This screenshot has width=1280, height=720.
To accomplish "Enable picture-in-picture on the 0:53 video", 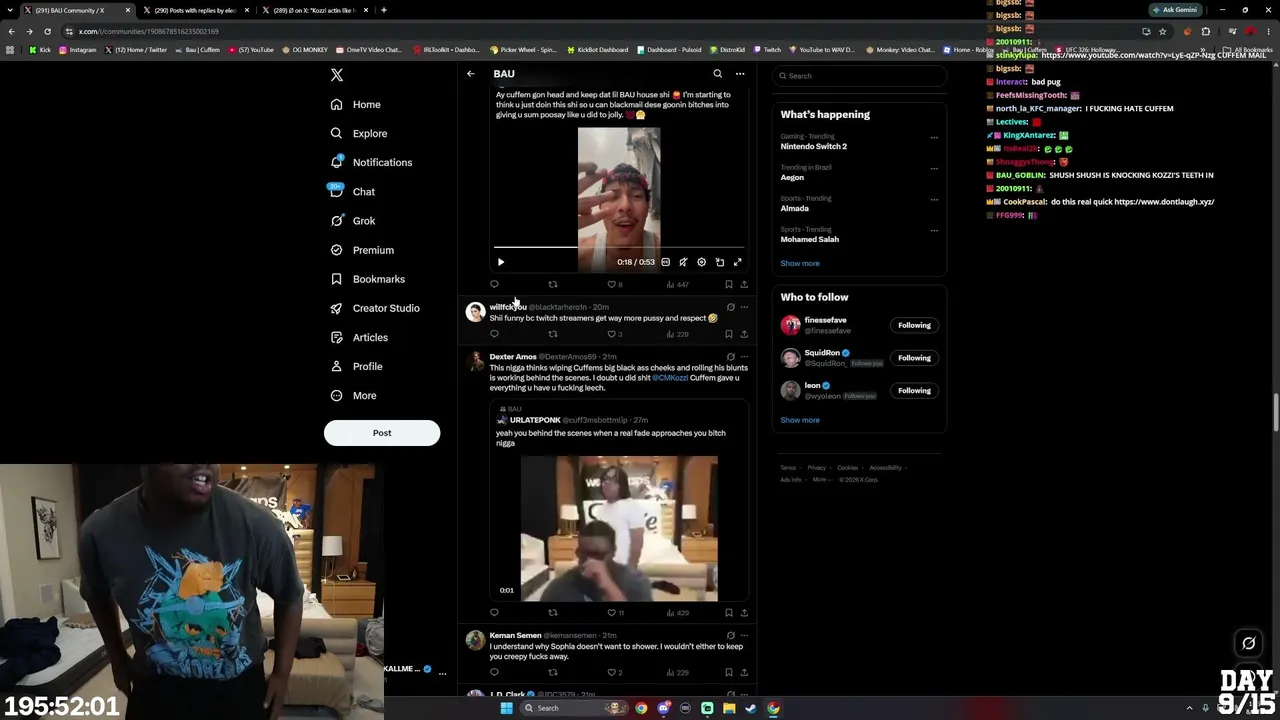I will (719, 262).
